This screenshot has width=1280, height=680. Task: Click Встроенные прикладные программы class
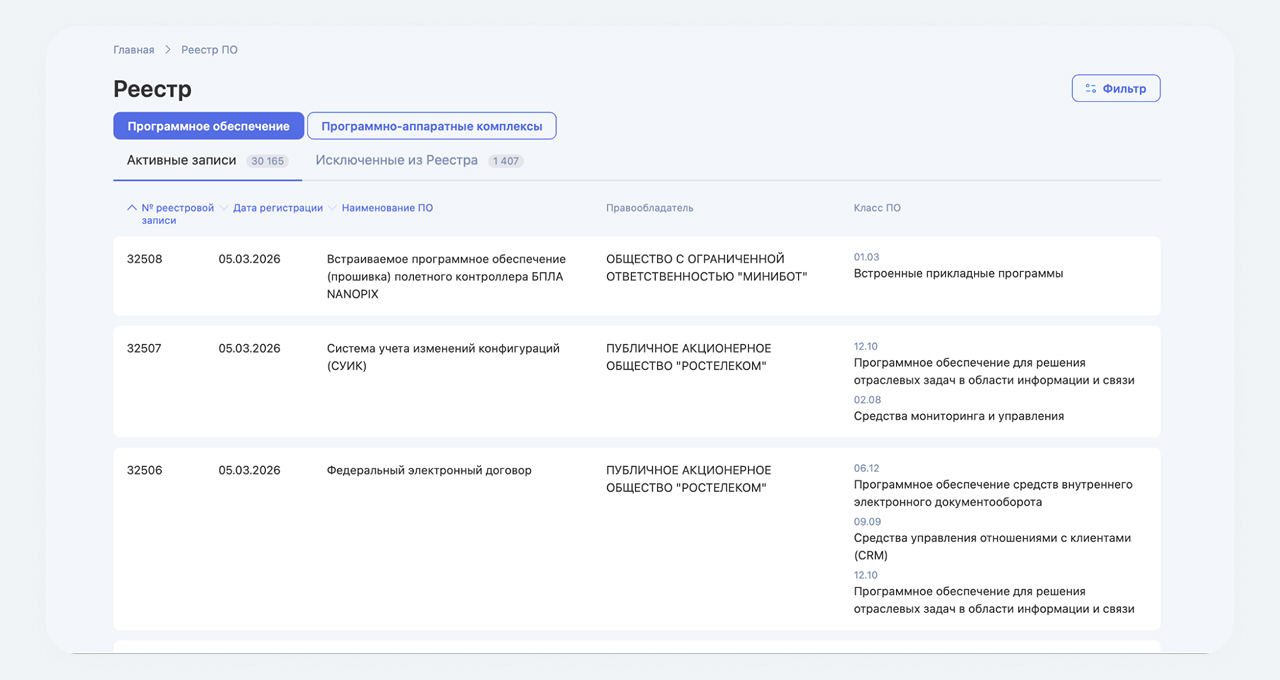coord(958,273)
